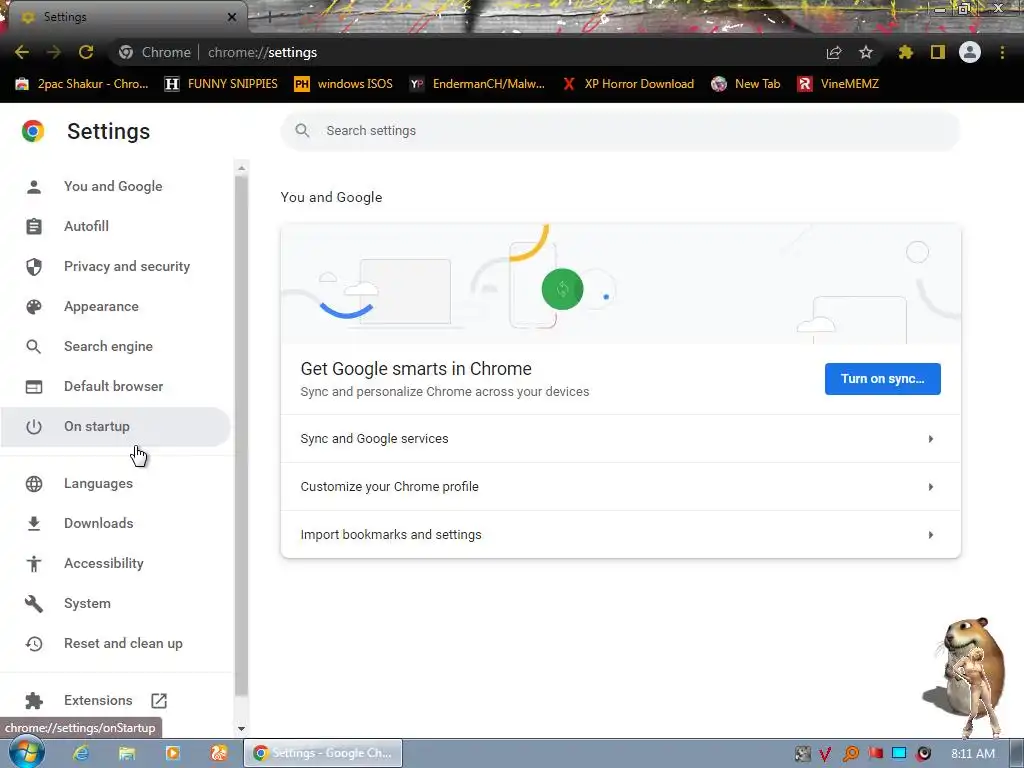Close the Settings tab

232,17
